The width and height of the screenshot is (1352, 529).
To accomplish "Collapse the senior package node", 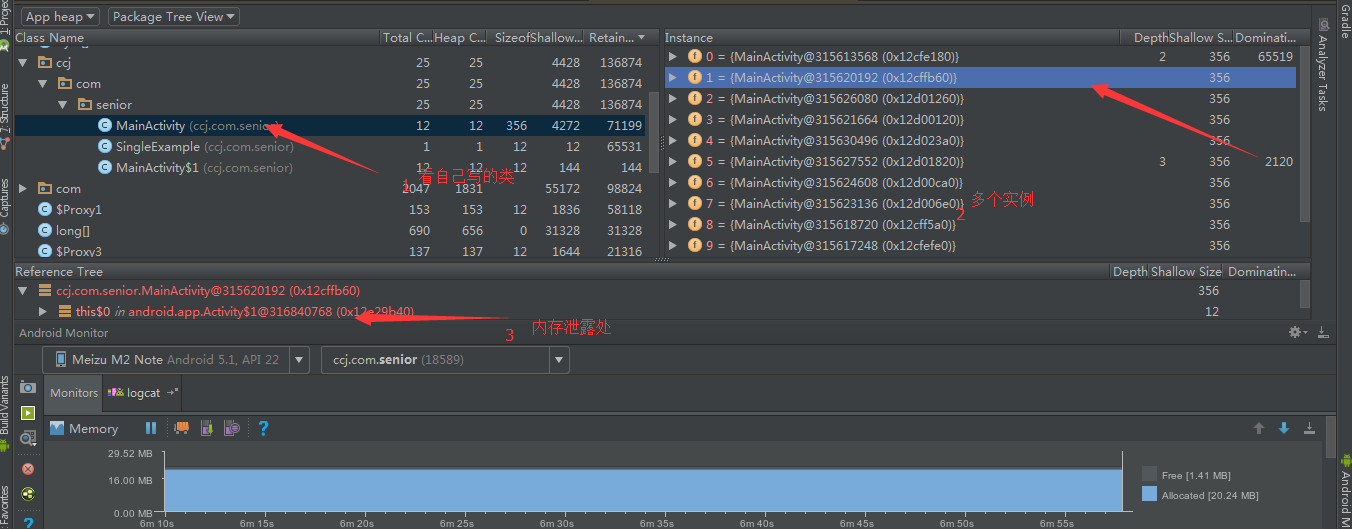I will 62,104.
